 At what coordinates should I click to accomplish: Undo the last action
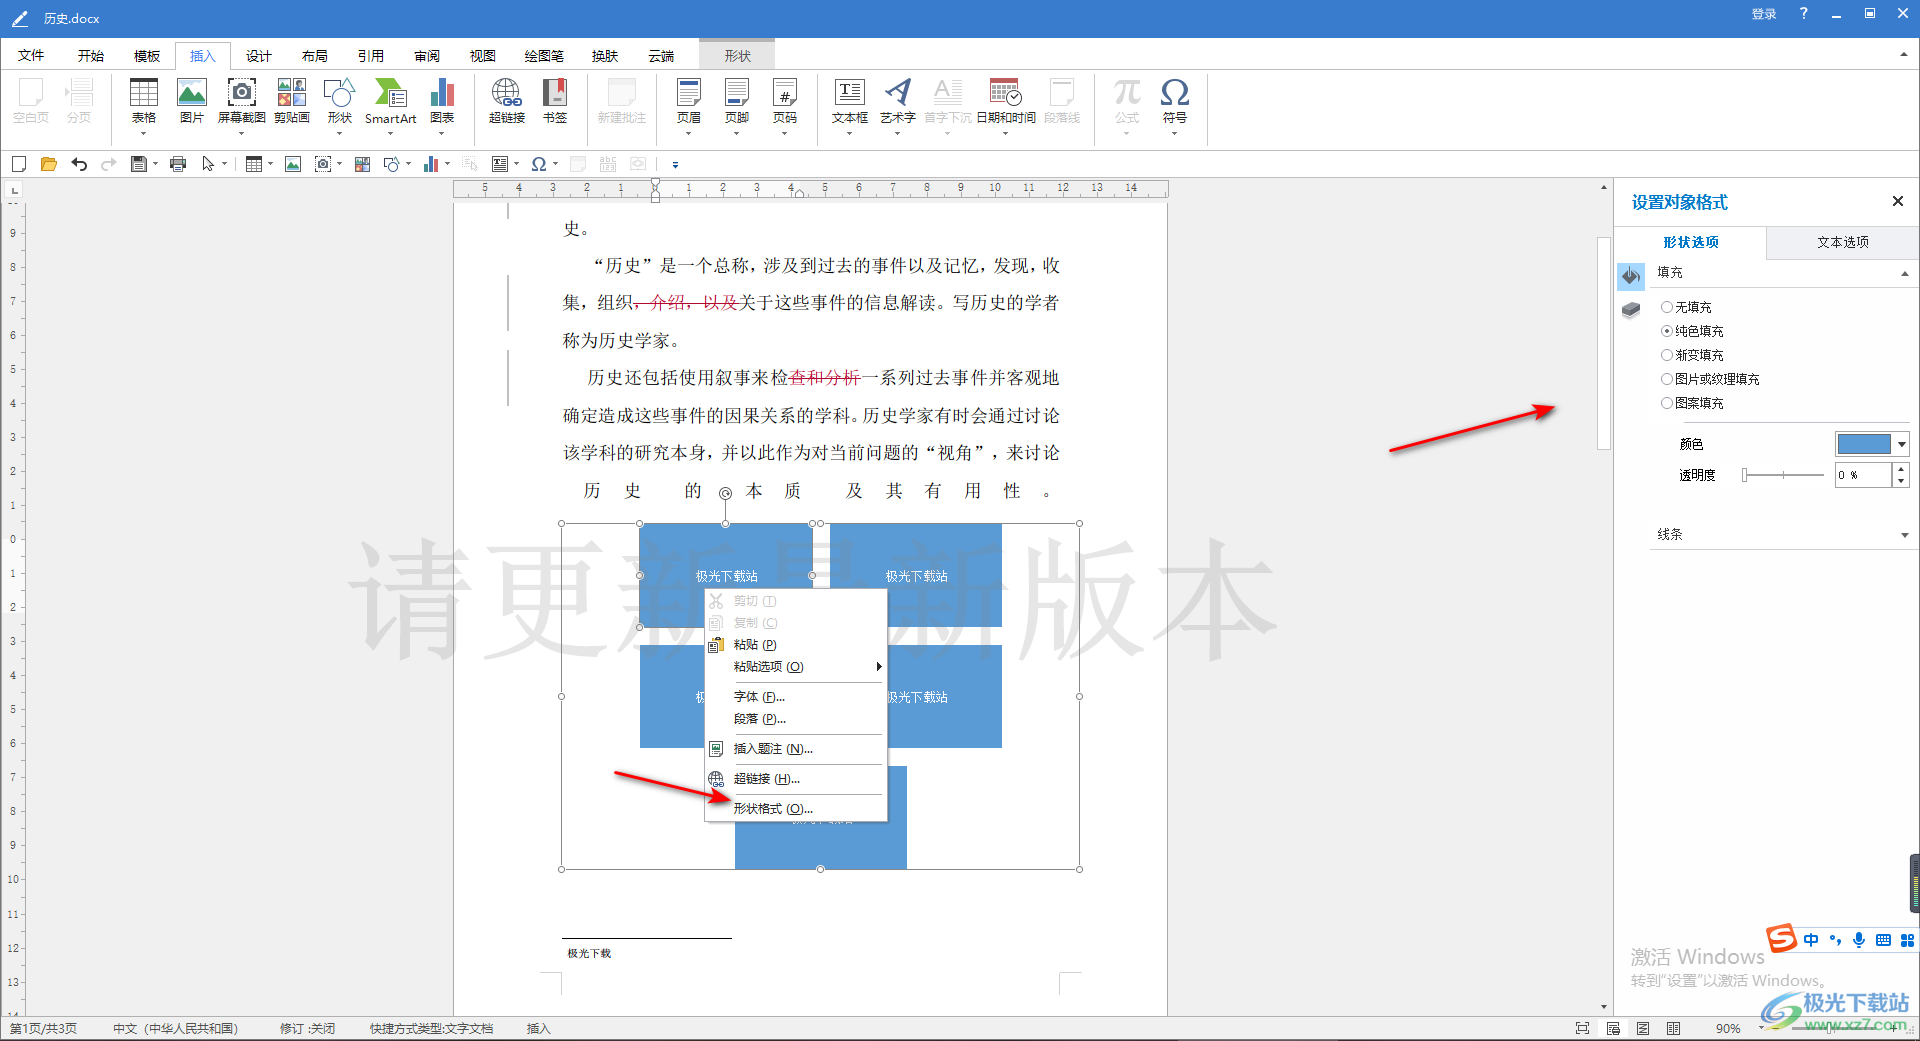click(x=79, y=164)
